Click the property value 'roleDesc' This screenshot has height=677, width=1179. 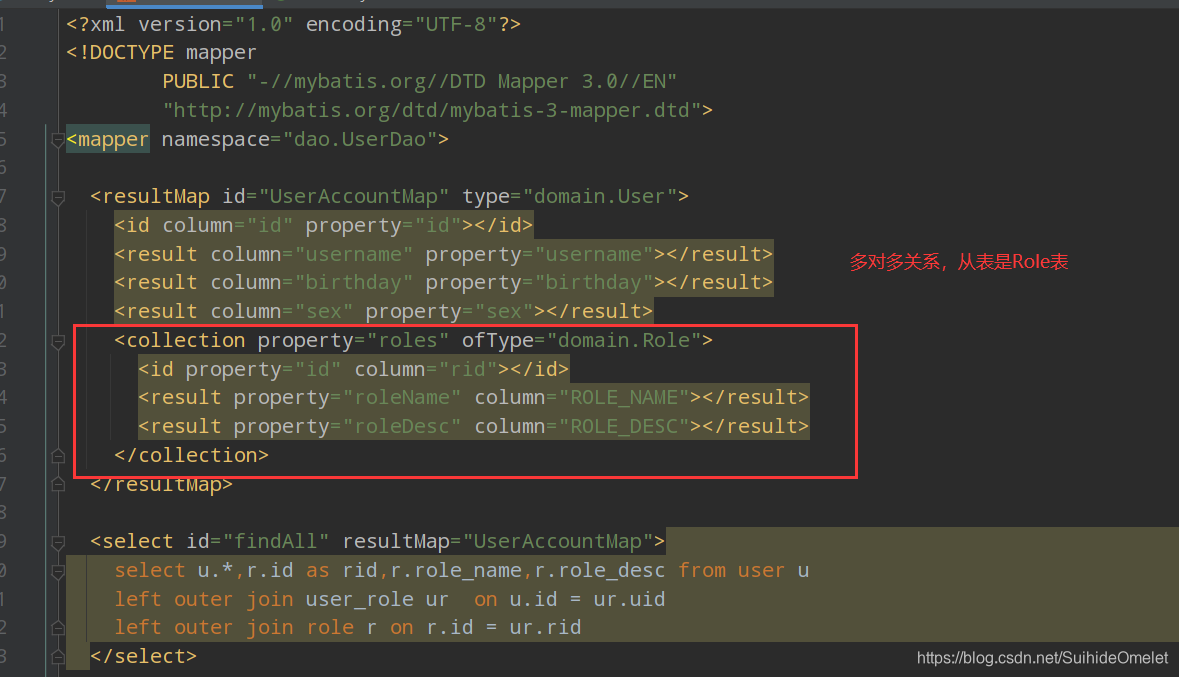(x=402, y=427)
